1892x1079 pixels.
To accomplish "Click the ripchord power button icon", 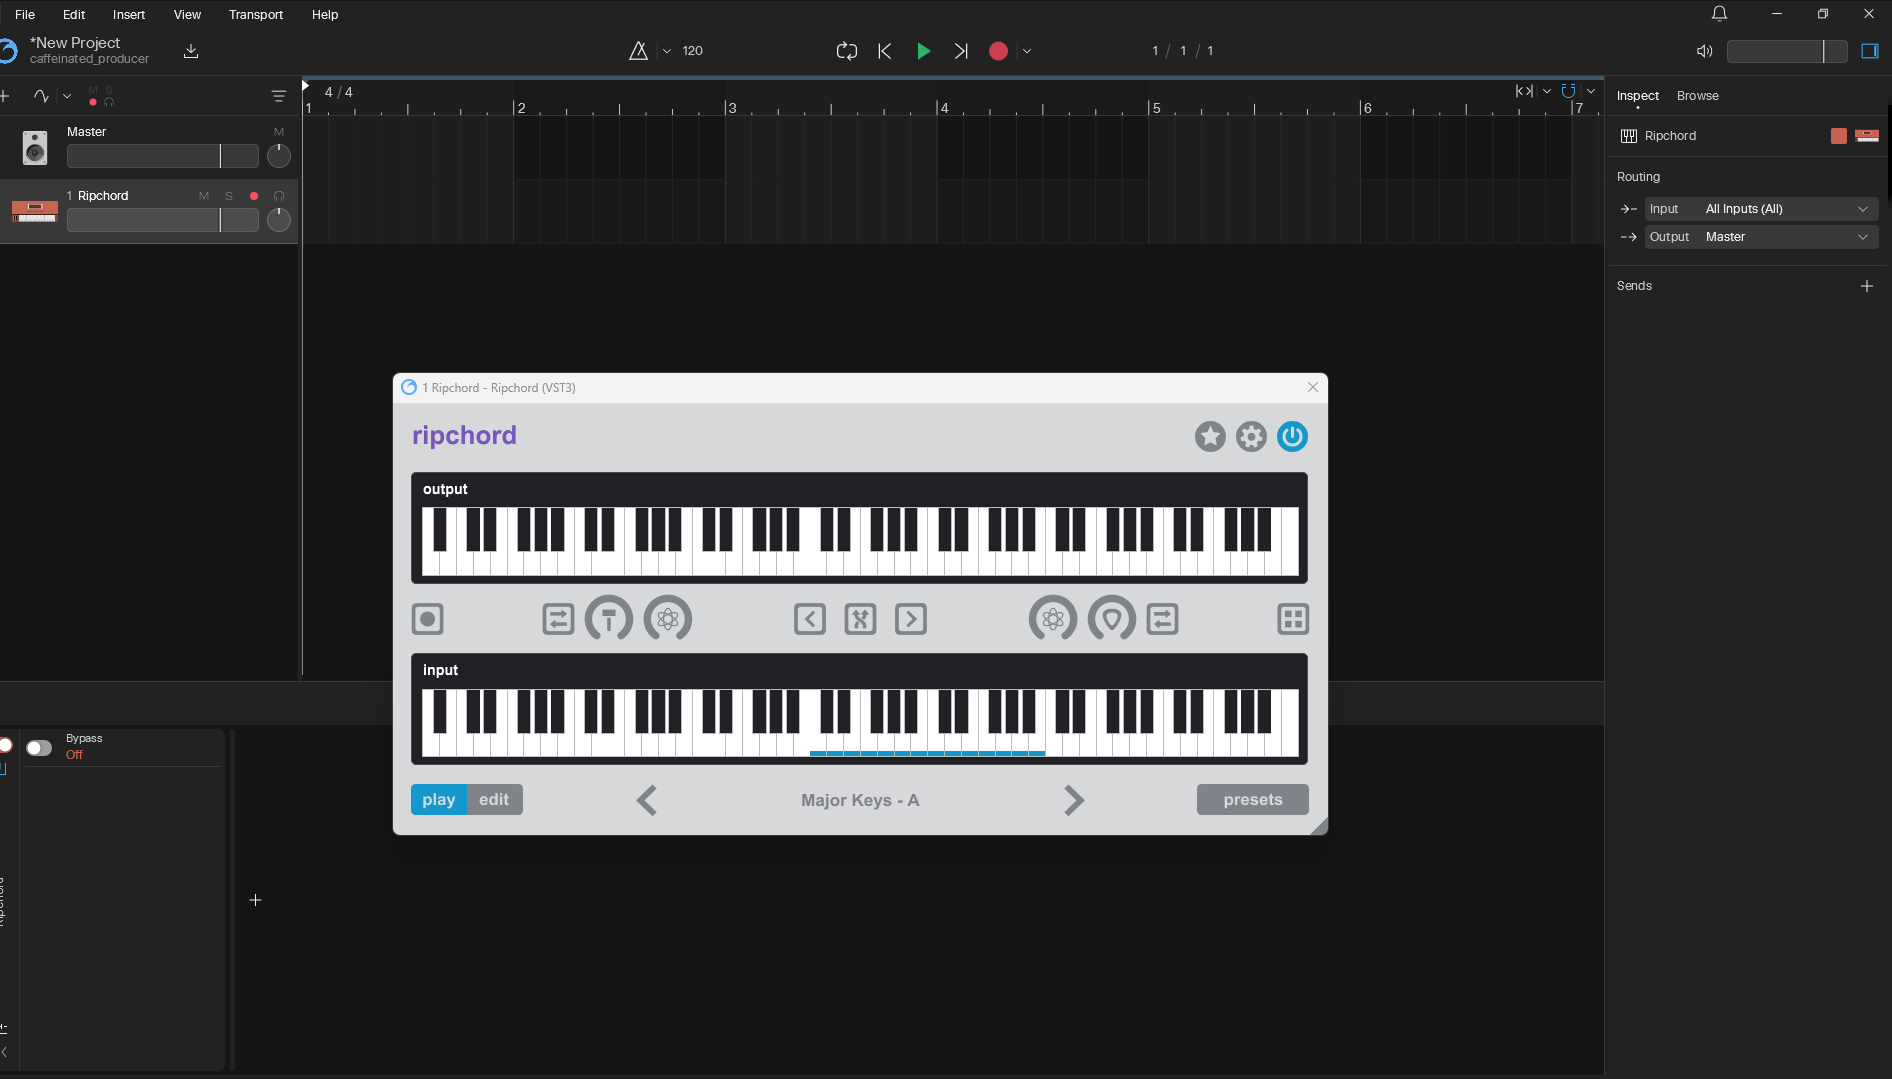I will point(1292,437).
